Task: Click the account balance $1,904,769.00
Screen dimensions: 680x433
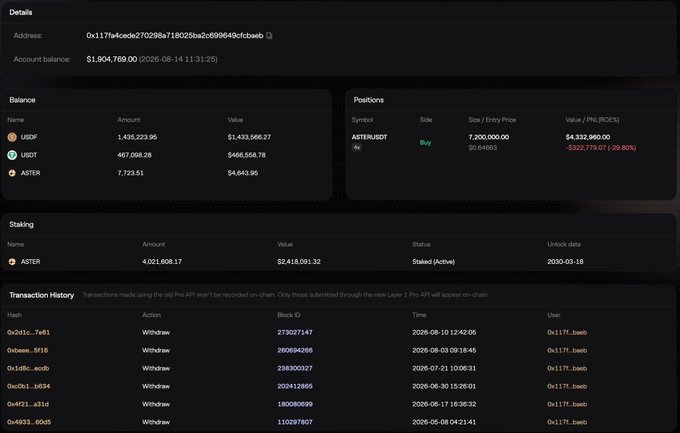Action: [111, 59]
